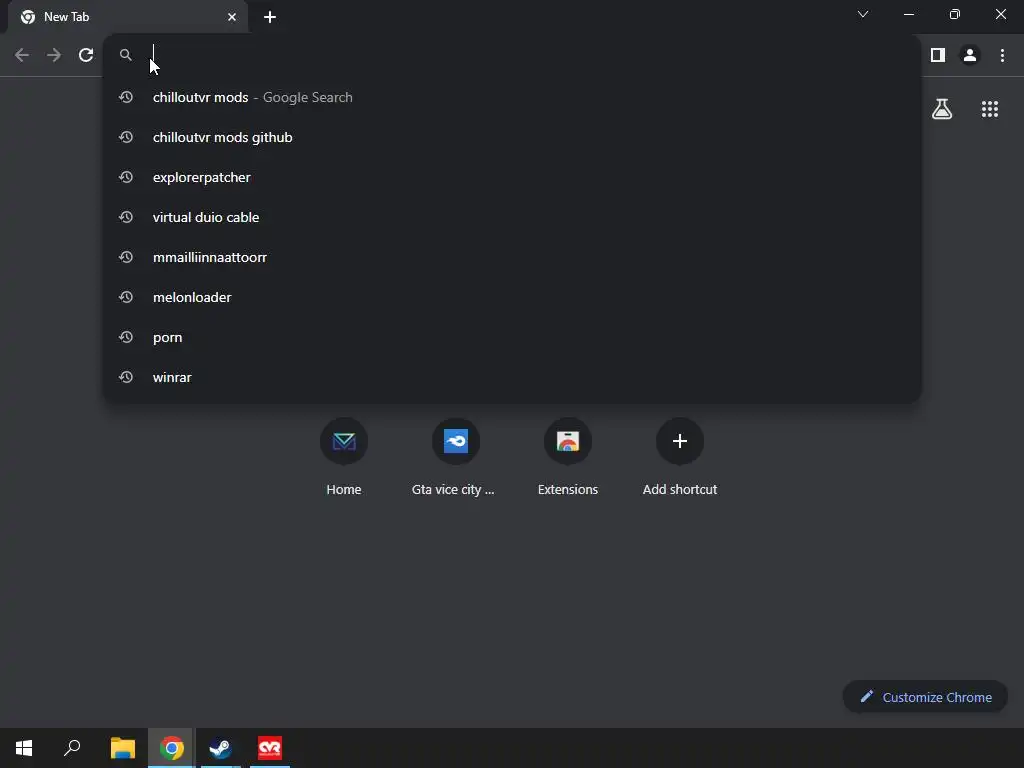Click history icon beside explorerpatcher
Viewport: 1024px width, 768px height.
tap(126, 177)
